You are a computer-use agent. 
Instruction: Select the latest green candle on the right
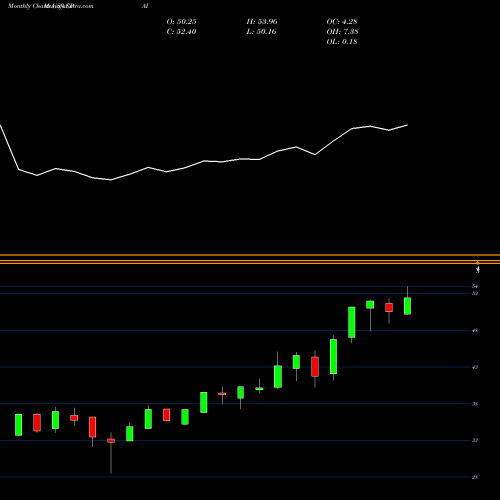point(407,306)
